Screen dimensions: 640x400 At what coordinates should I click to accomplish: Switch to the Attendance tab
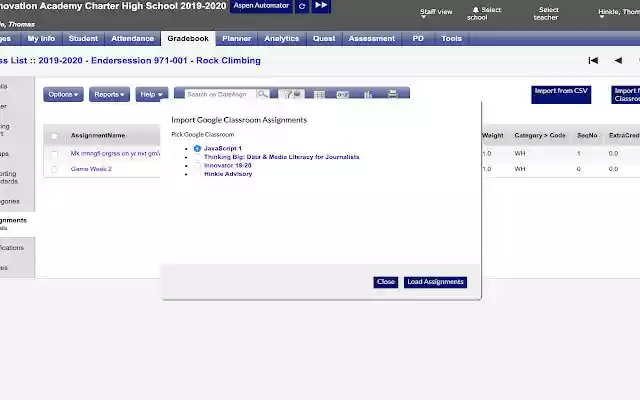point(133,38)
